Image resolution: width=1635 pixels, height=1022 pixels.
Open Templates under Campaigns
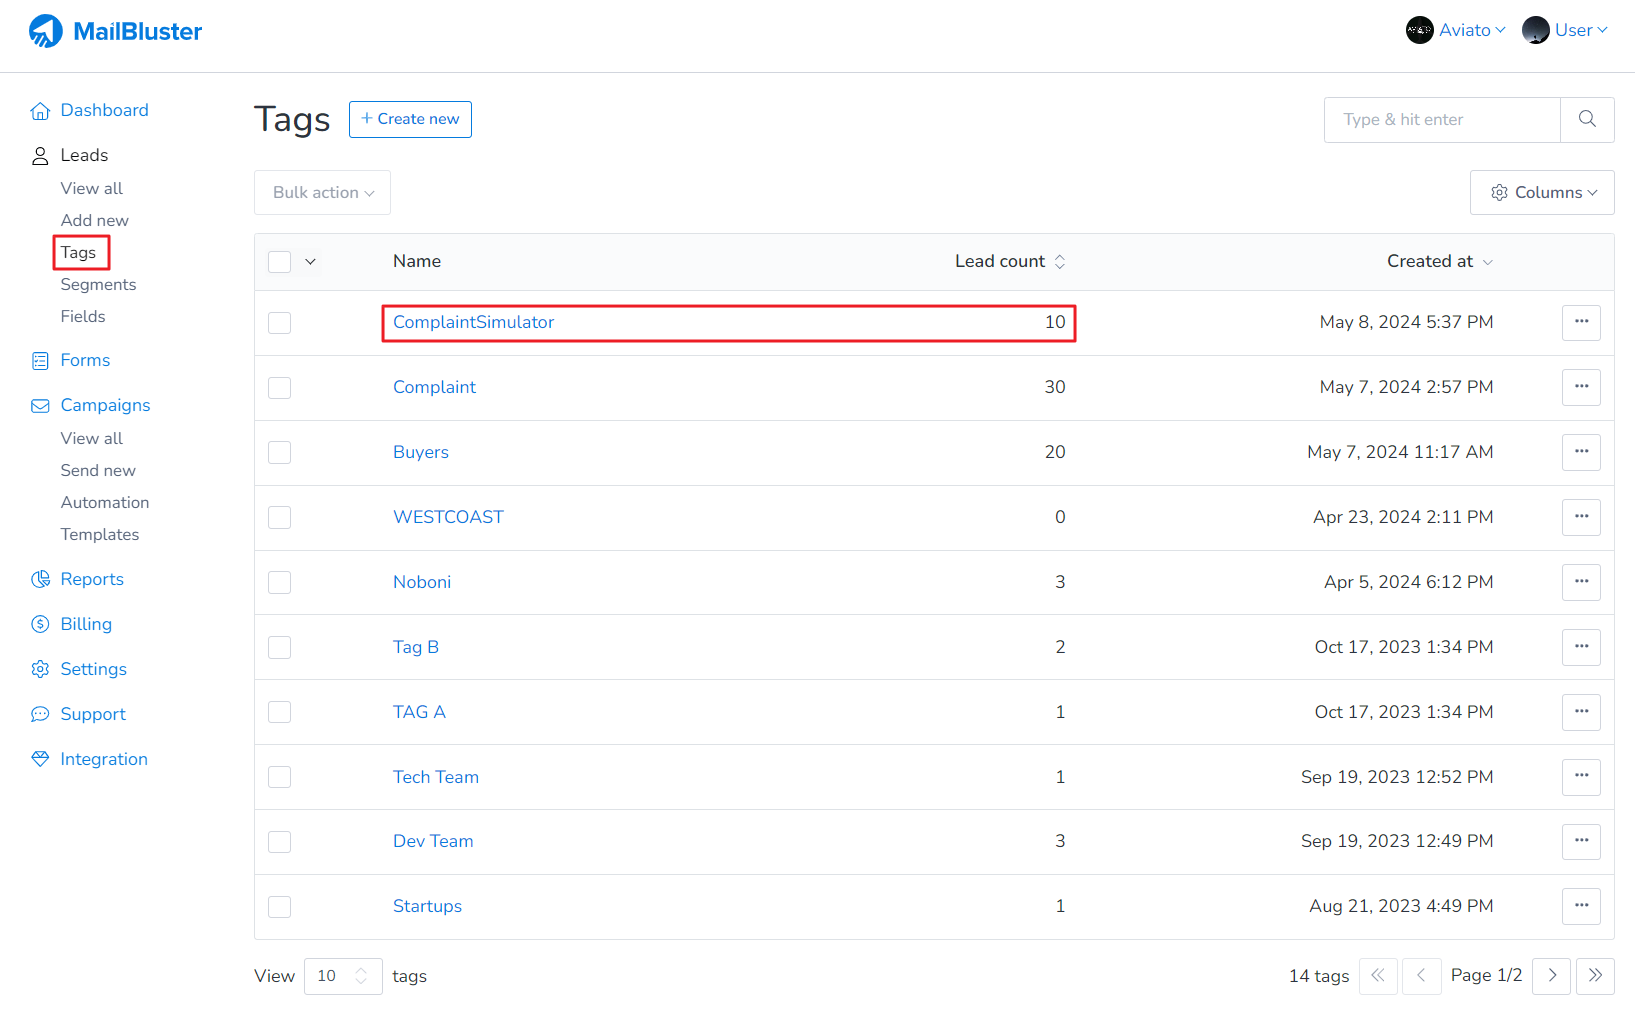(100, 535)
